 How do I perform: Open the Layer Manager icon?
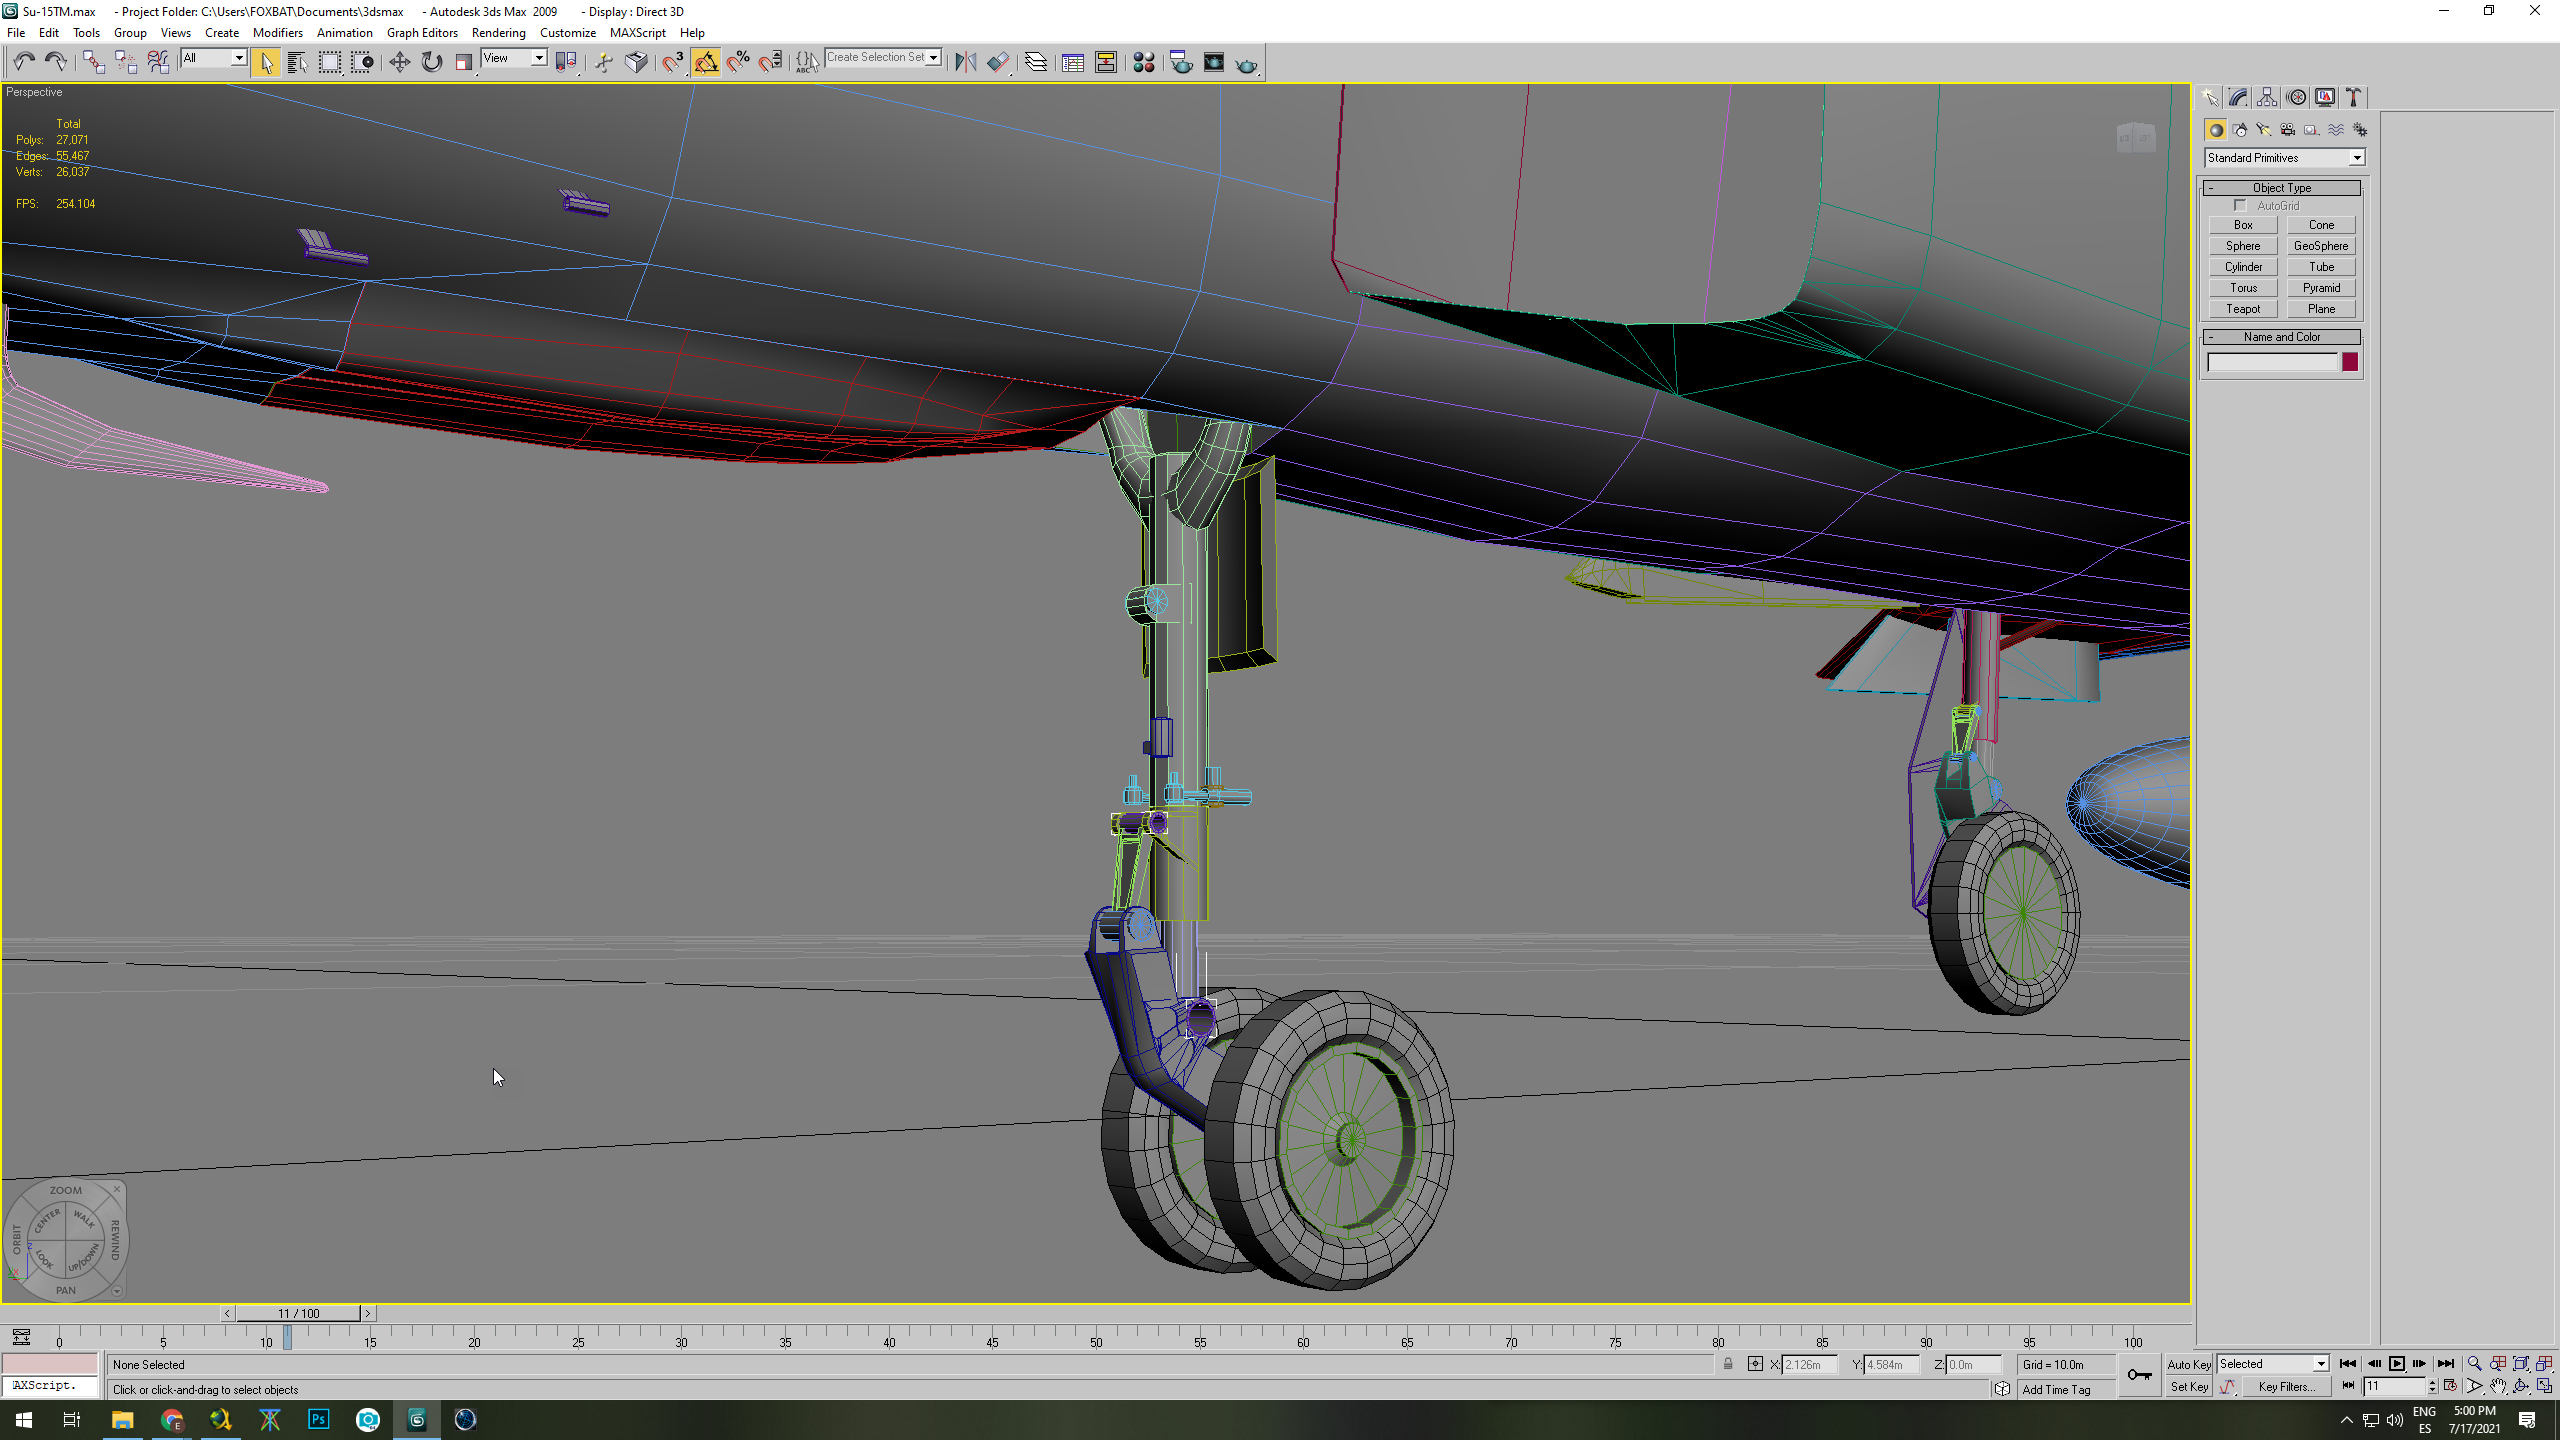pos(1036,62)
